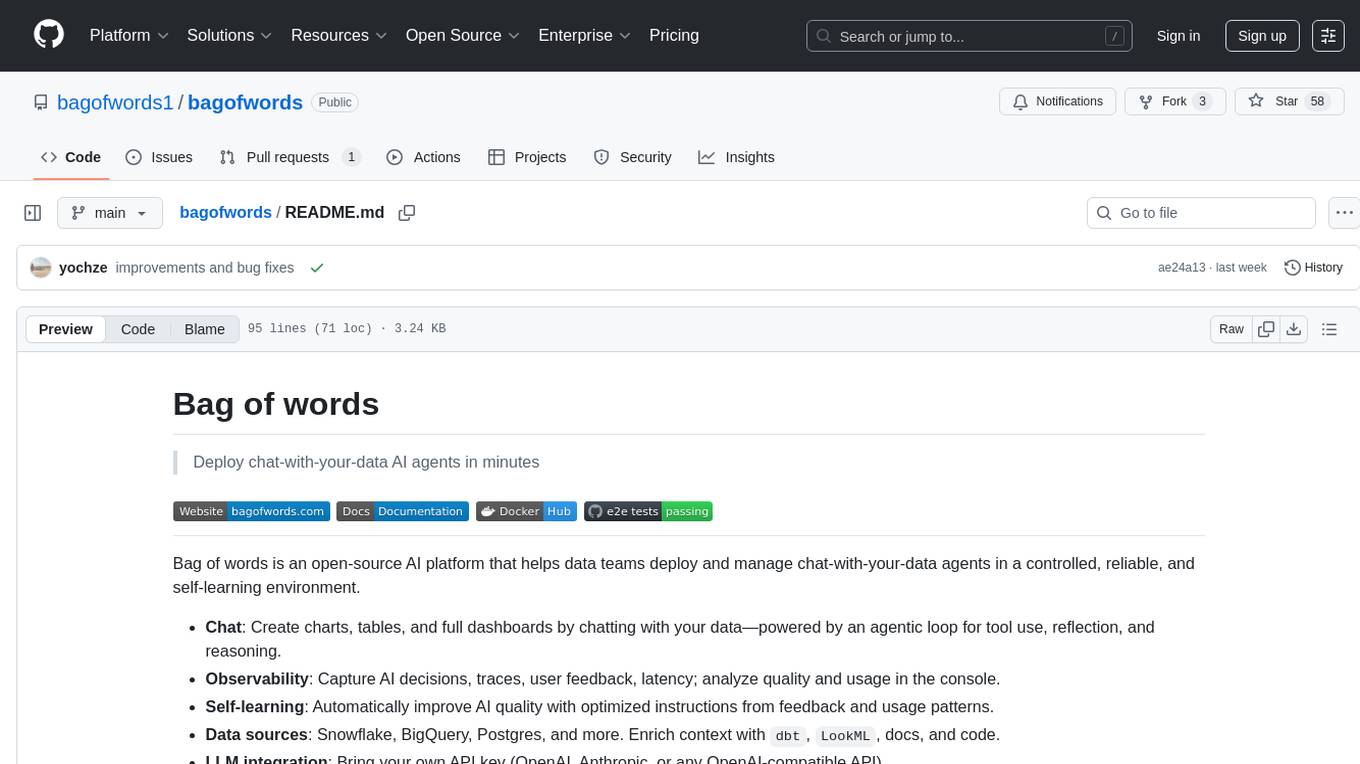This screenshot has width=1360, height=764.
Task: Open the README outline icon
Action: [x=1329, y=329]
